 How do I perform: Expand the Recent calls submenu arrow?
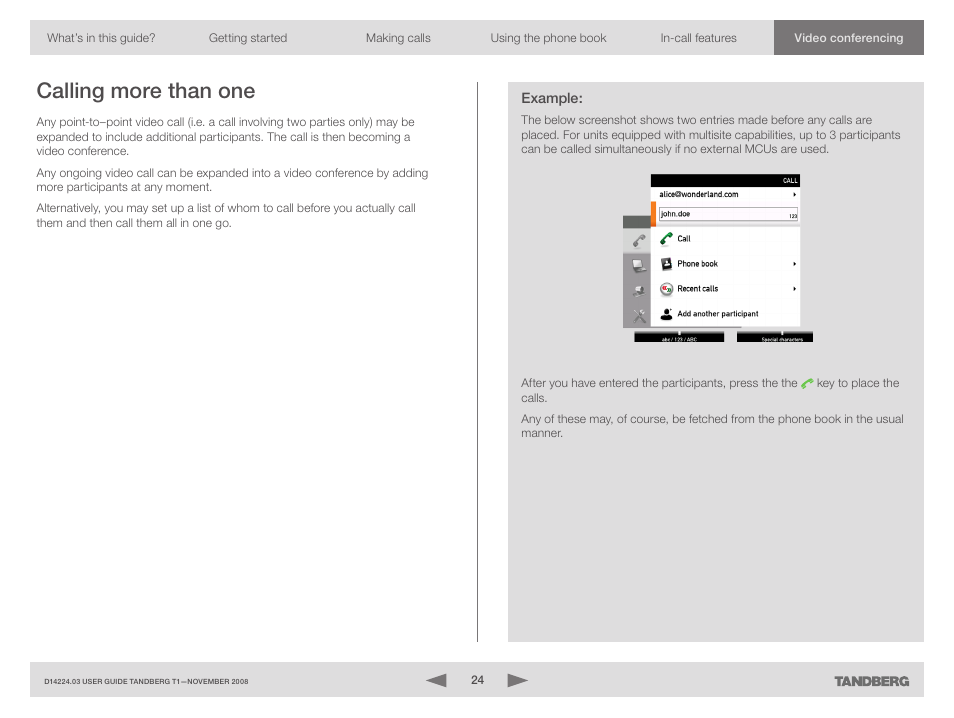794,289
